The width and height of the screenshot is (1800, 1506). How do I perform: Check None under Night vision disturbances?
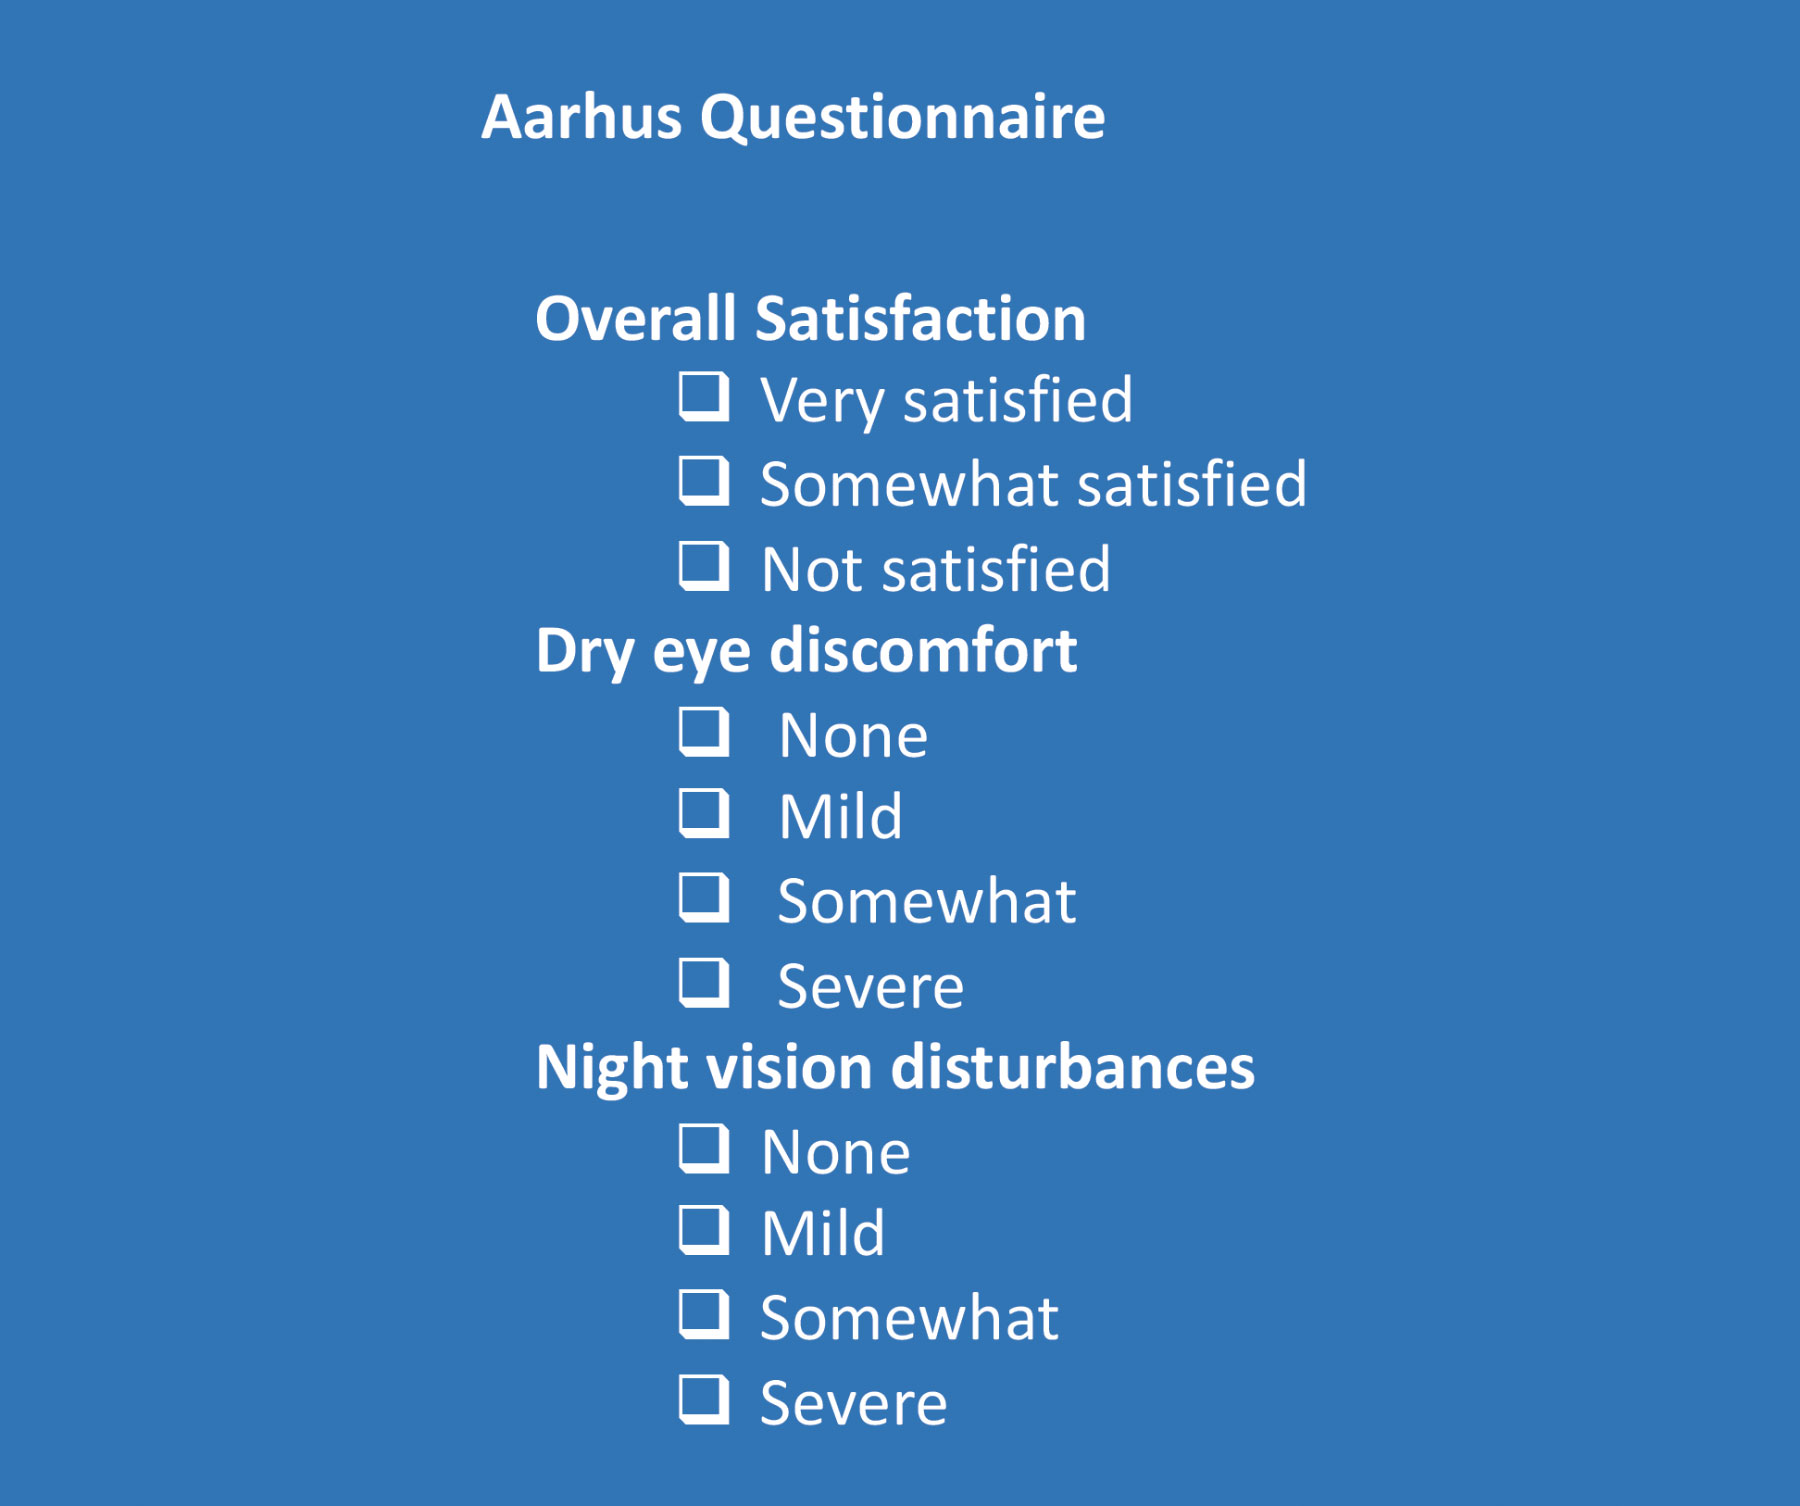[704, 1148]
